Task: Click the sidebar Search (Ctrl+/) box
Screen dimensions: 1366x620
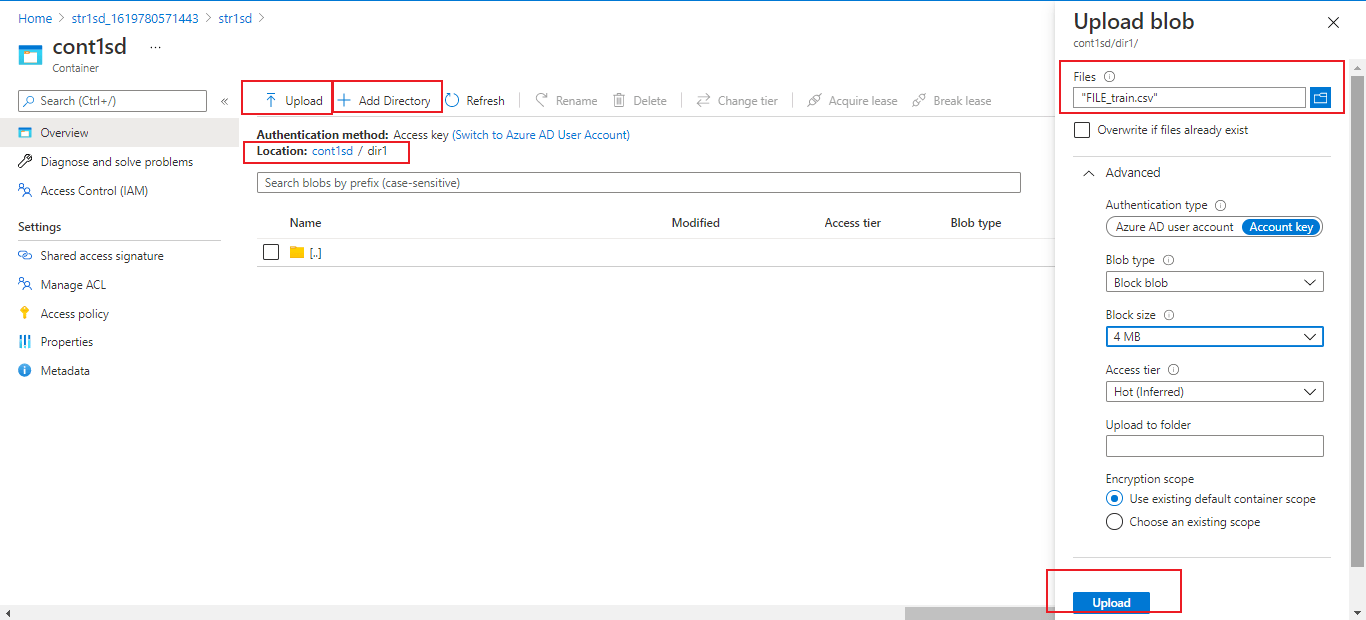Action: click(113, 101)
